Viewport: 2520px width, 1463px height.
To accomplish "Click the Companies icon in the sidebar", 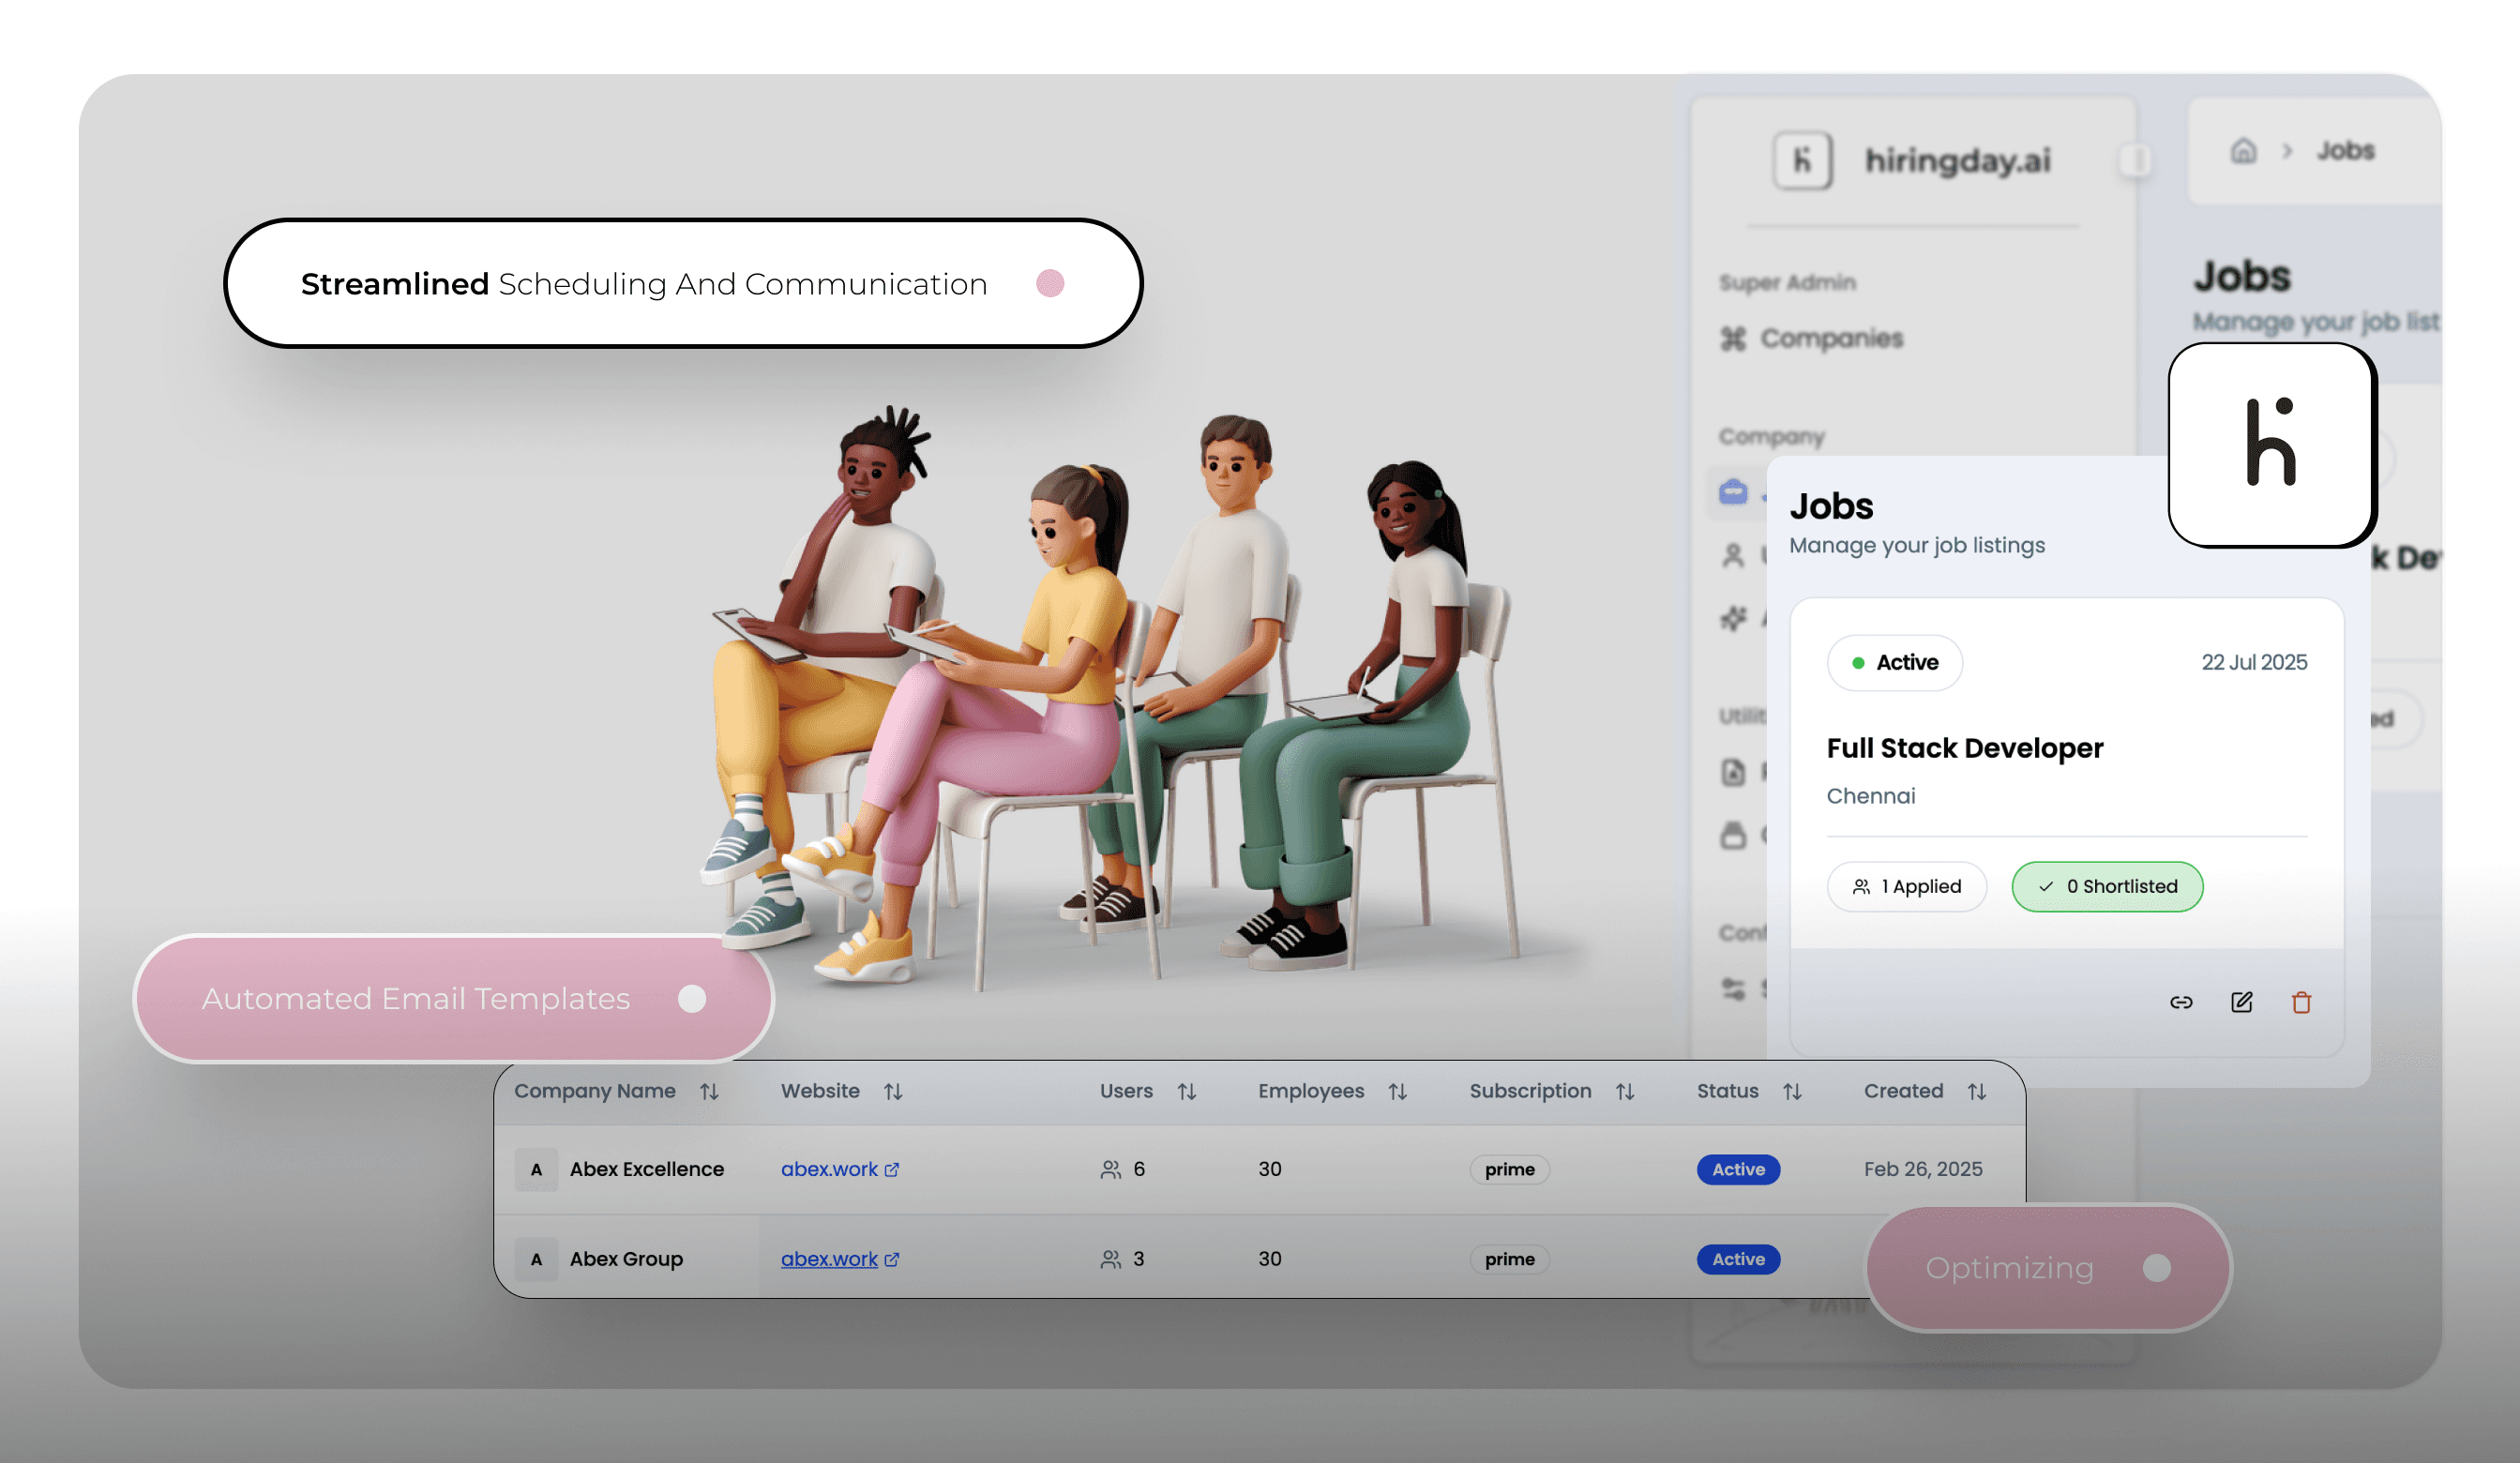I will click(1733, 339).
